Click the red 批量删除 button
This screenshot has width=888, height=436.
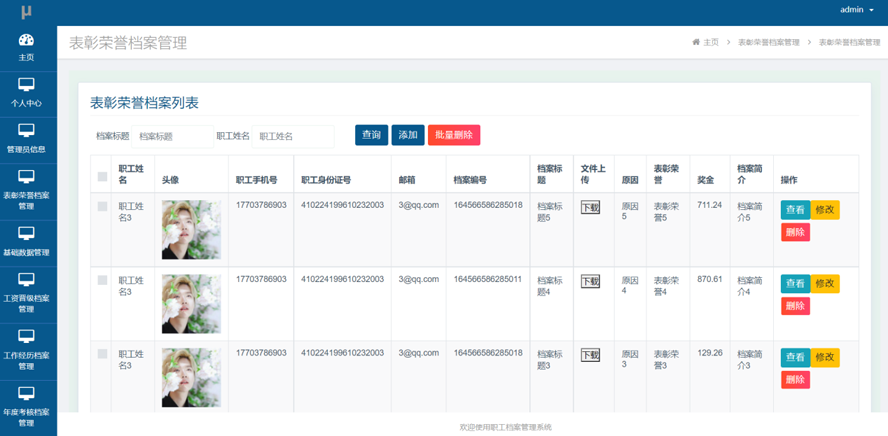point(453,135)
